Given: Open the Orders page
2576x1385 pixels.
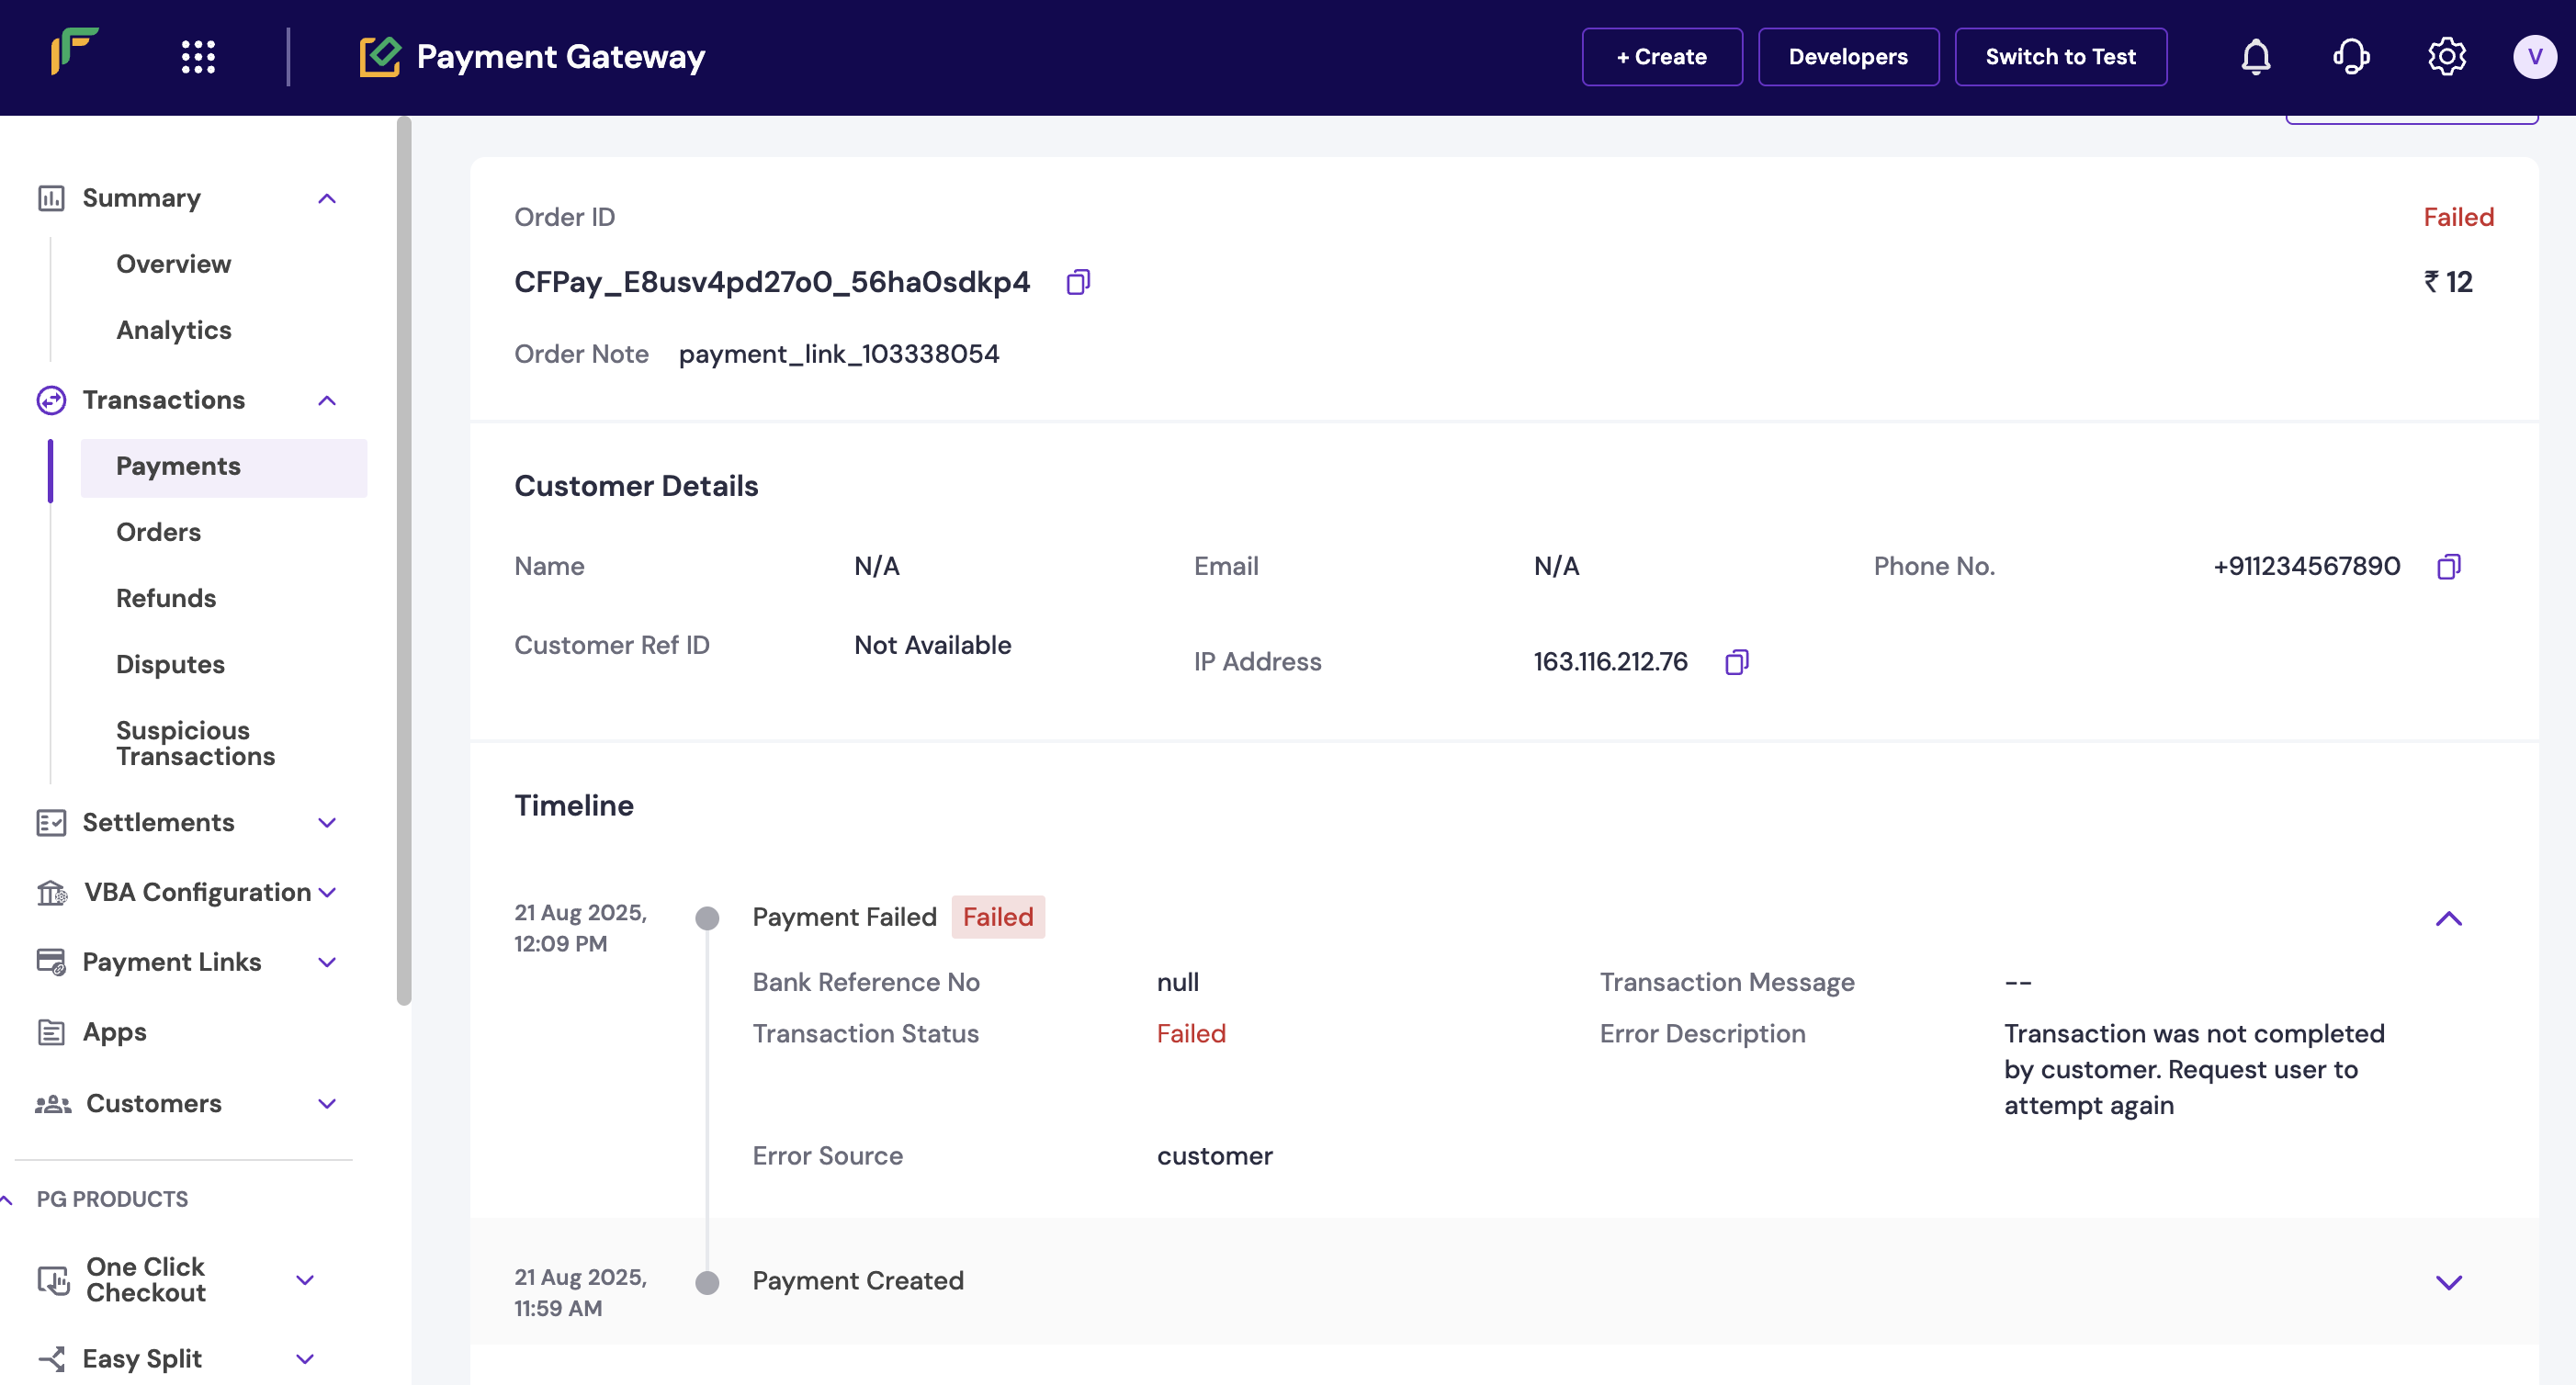Looking at the screenshot, I should coord(158,532).
